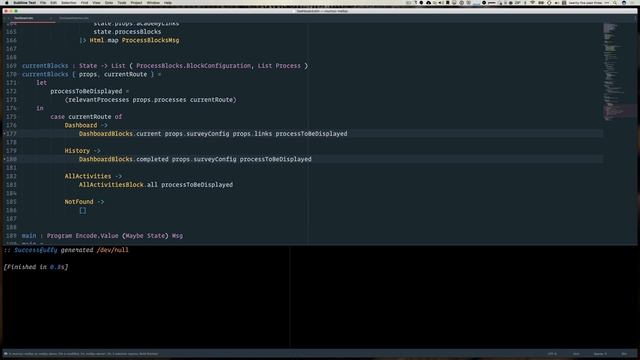Open the File menu
The width and height of the screenshot is (640, 360).
43,2
